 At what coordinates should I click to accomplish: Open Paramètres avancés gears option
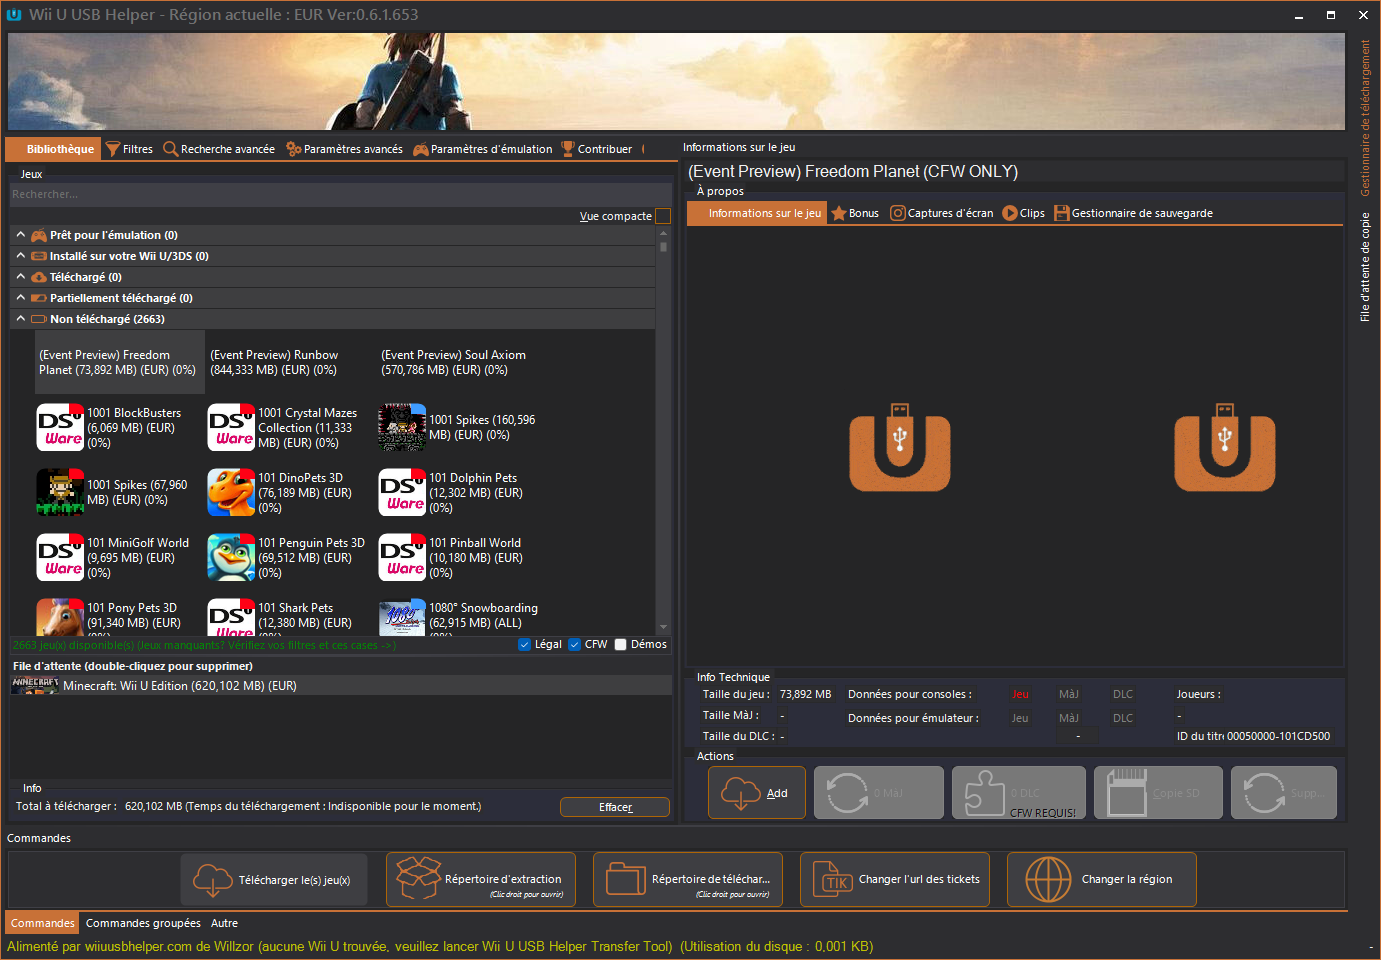(344, 149)
